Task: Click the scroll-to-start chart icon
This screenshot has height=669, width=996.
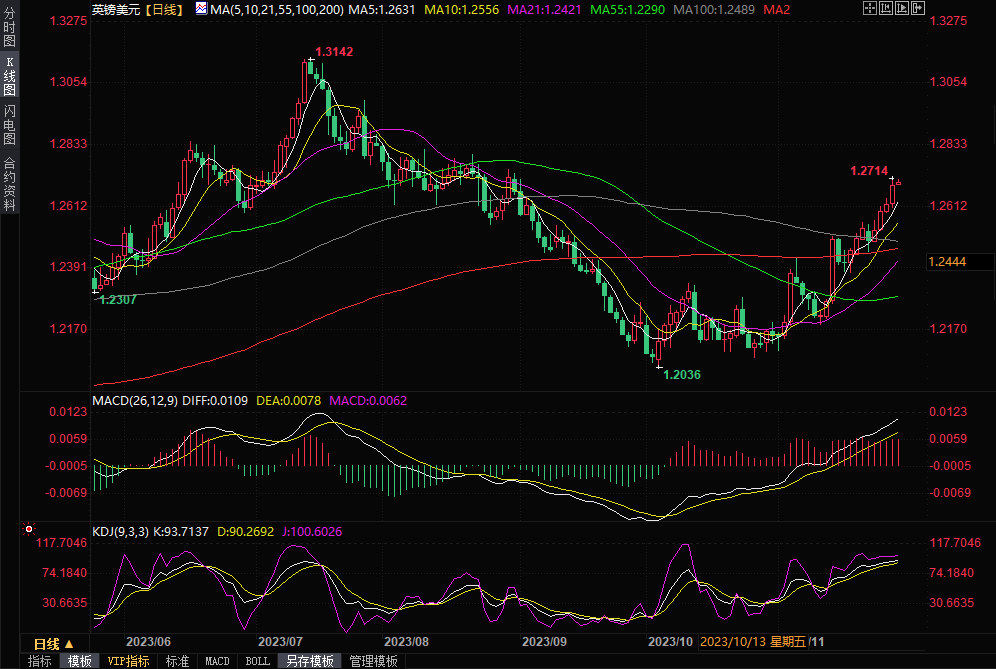Action: point(888,8)
